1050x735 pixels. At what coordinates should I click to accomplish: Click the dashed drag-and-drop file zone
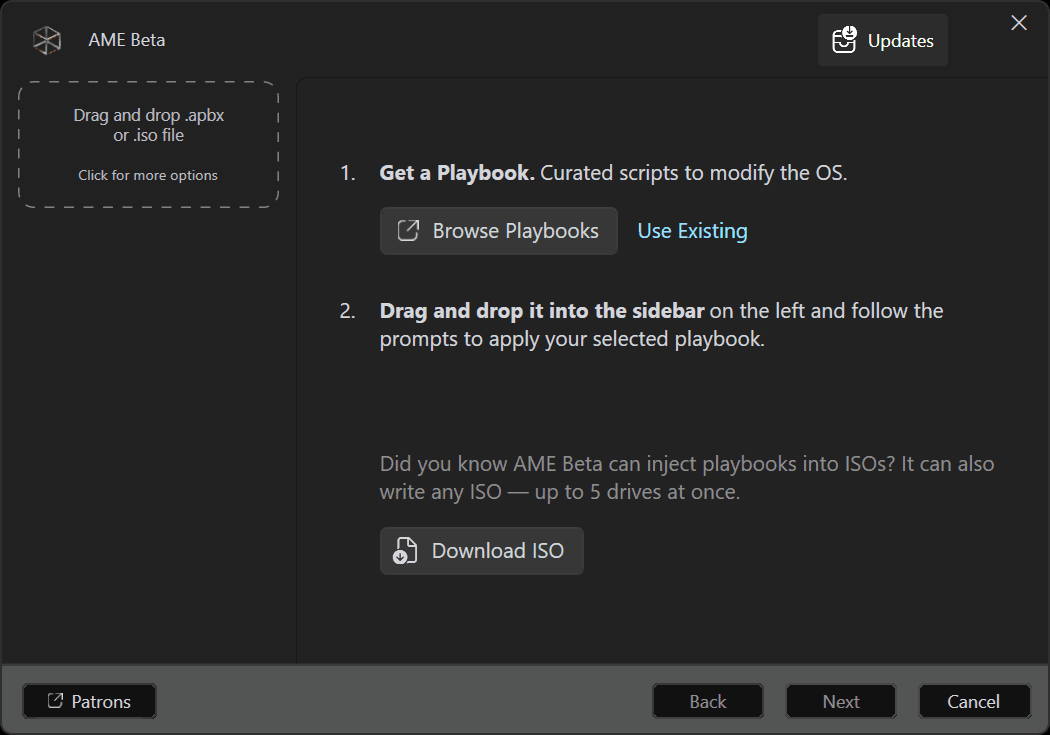click(148, 145)
